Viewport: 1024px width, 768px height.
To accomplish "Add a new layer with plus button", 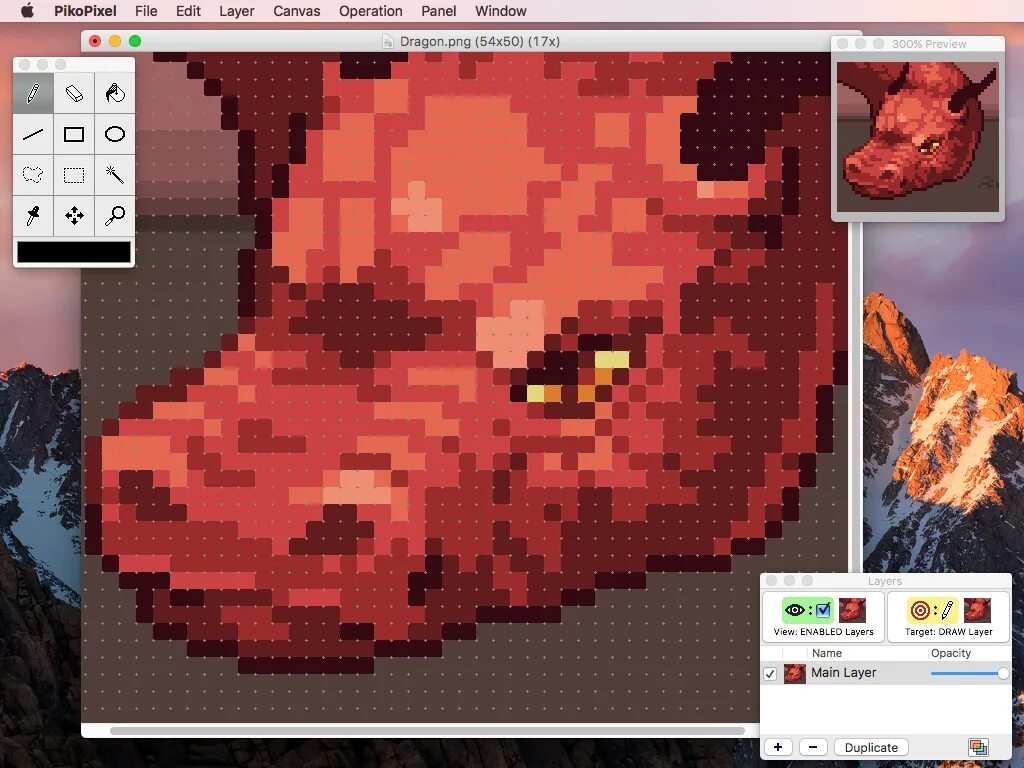I will tap(778, 747).
